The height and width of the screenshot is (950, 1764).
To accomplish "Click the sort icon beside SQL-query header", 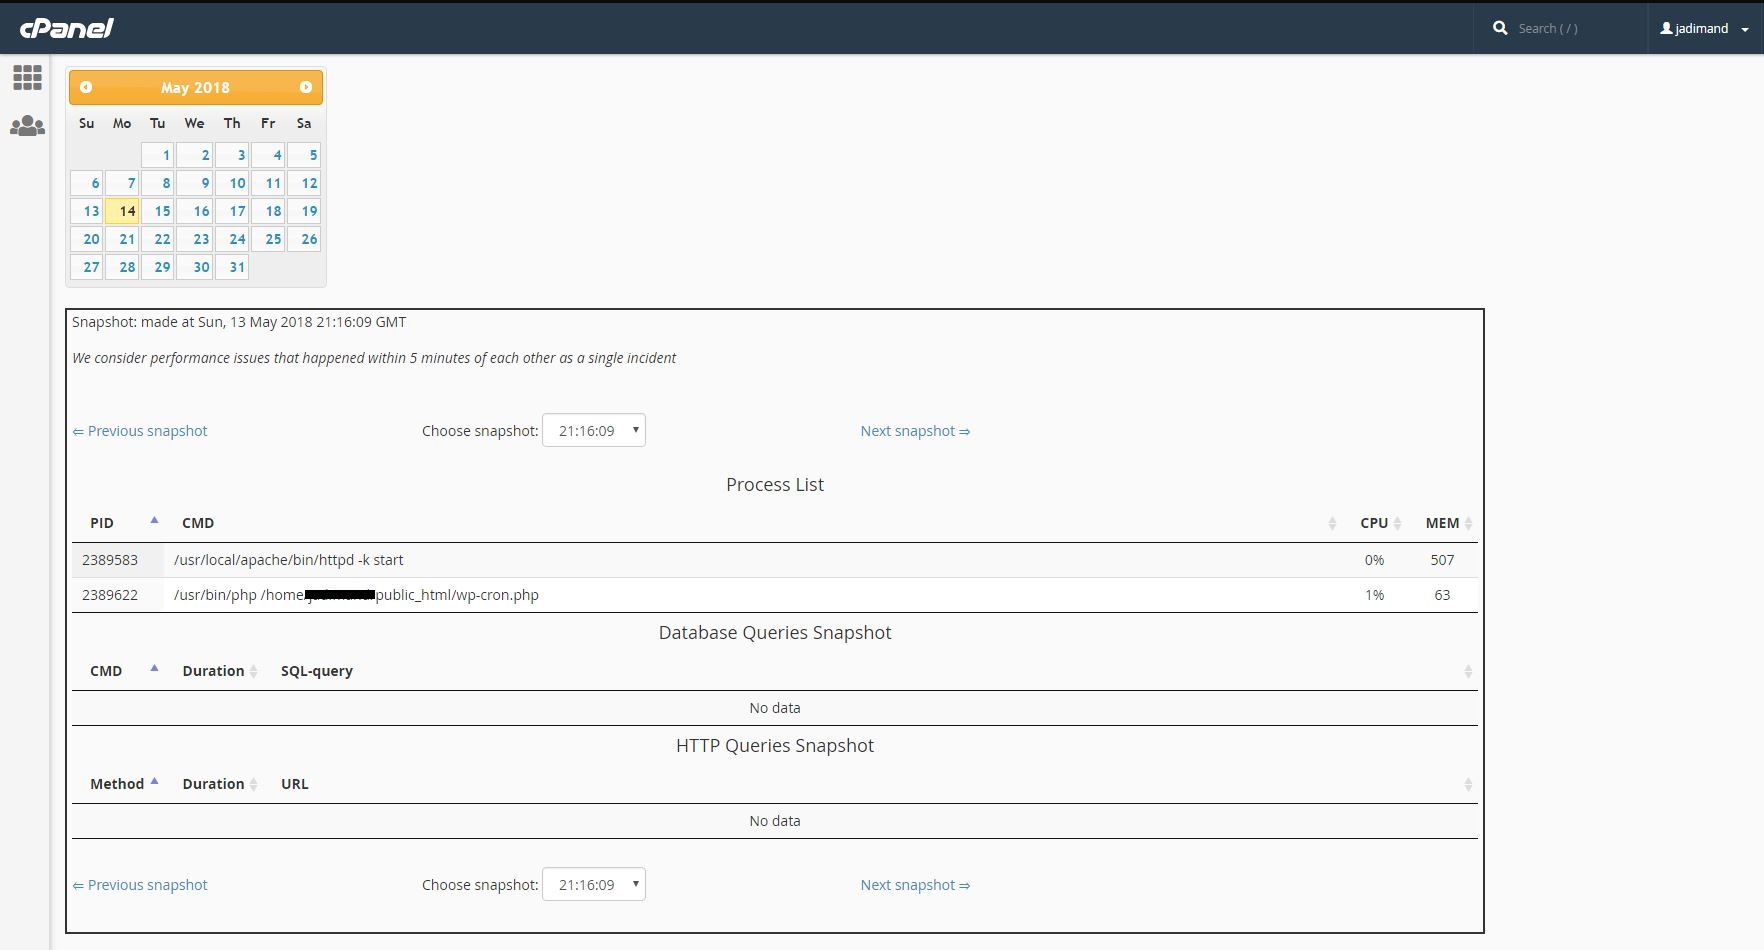I will coord(1468,671).
